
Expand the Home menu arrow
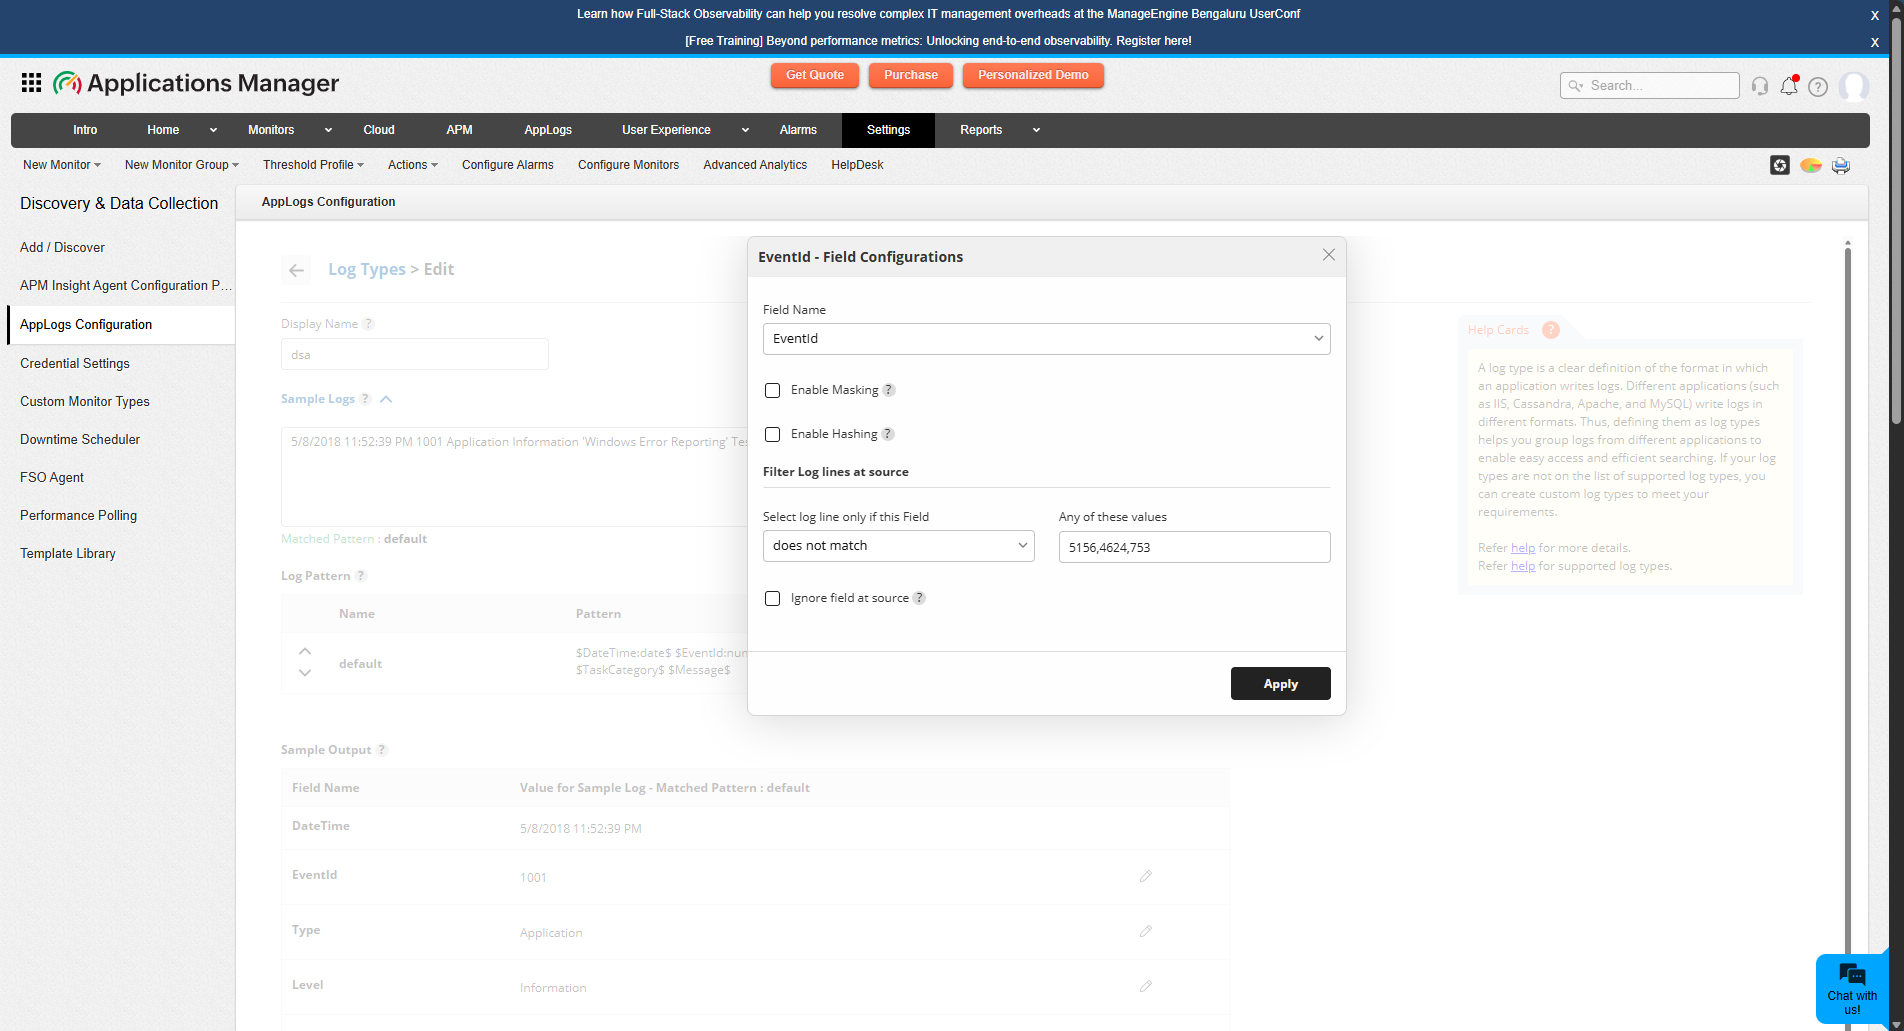[213, 130]
